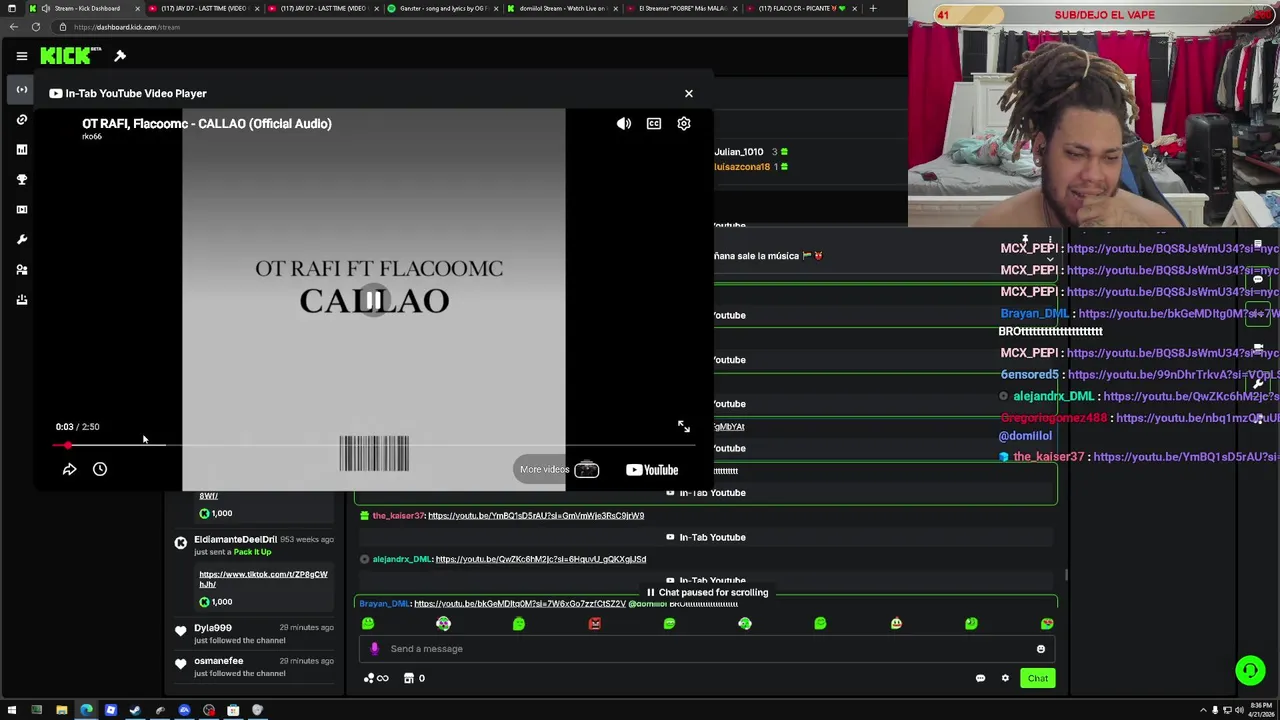Screen dimensions: 1280x720
Task: Seek along the video progress bar
Action: click(373, 445)
